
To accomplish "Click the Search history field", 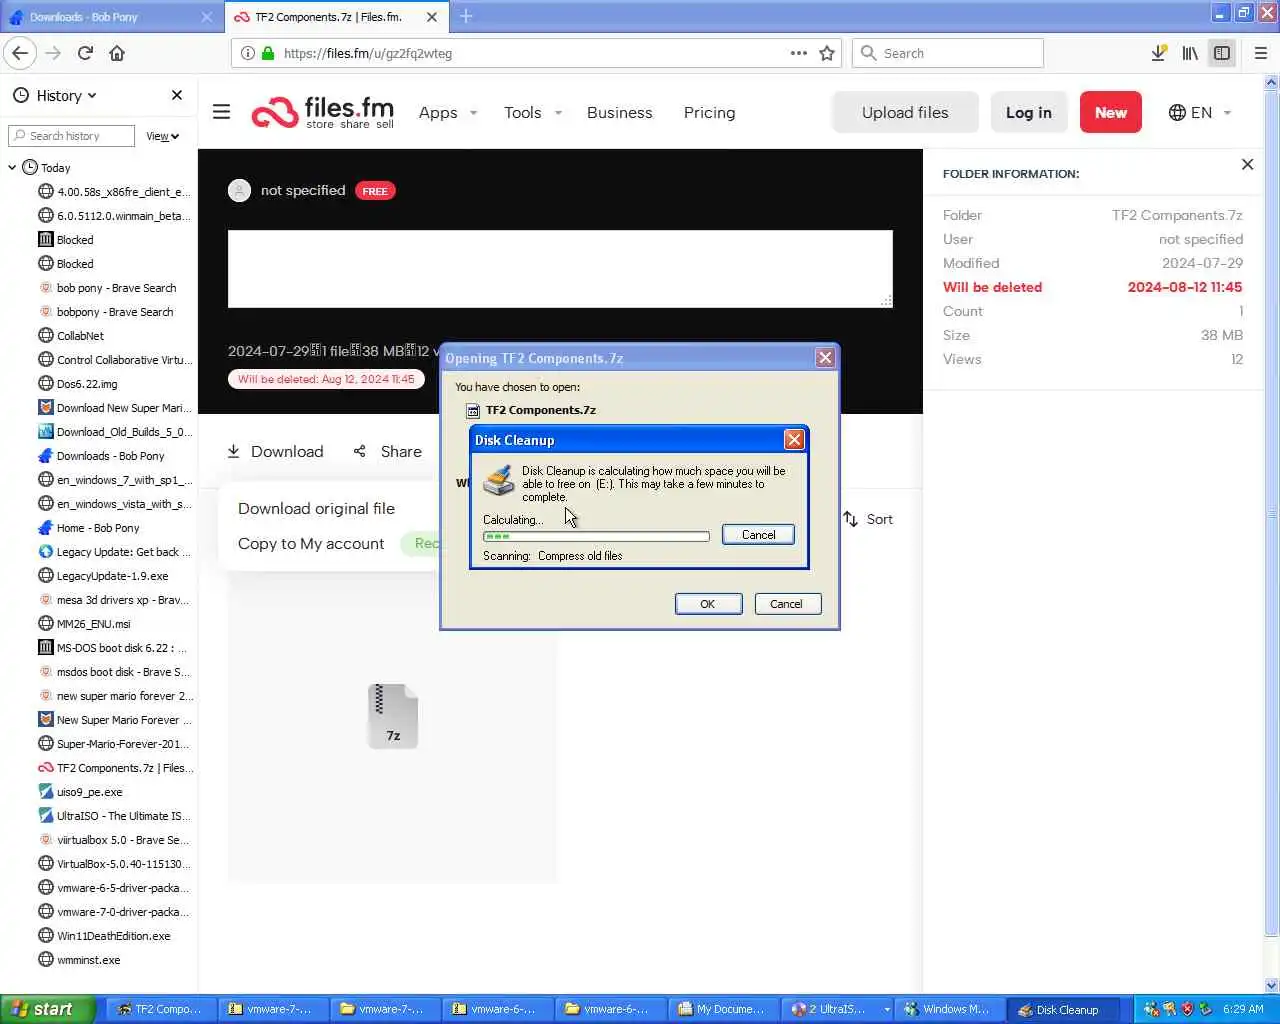I will pyautogui.click(x=71, y=136).
